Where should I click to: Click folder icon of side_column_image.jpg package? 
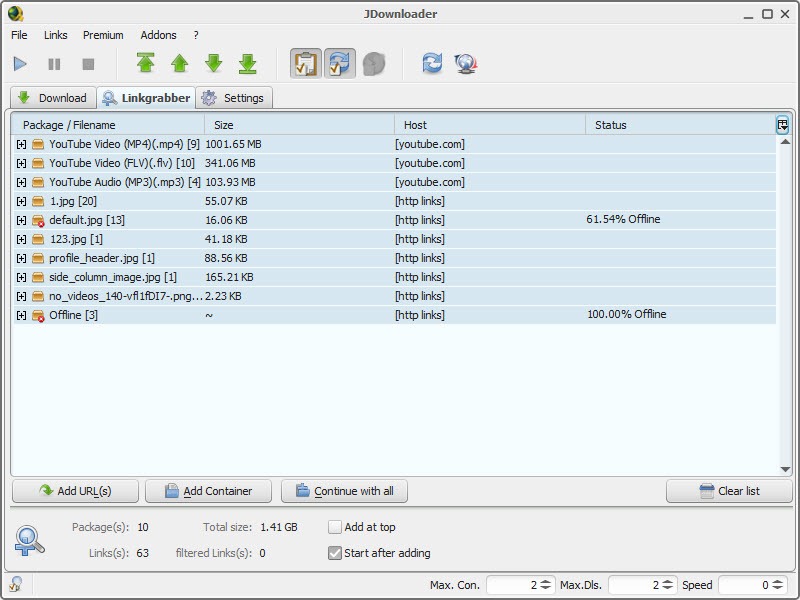click(38, 277)
